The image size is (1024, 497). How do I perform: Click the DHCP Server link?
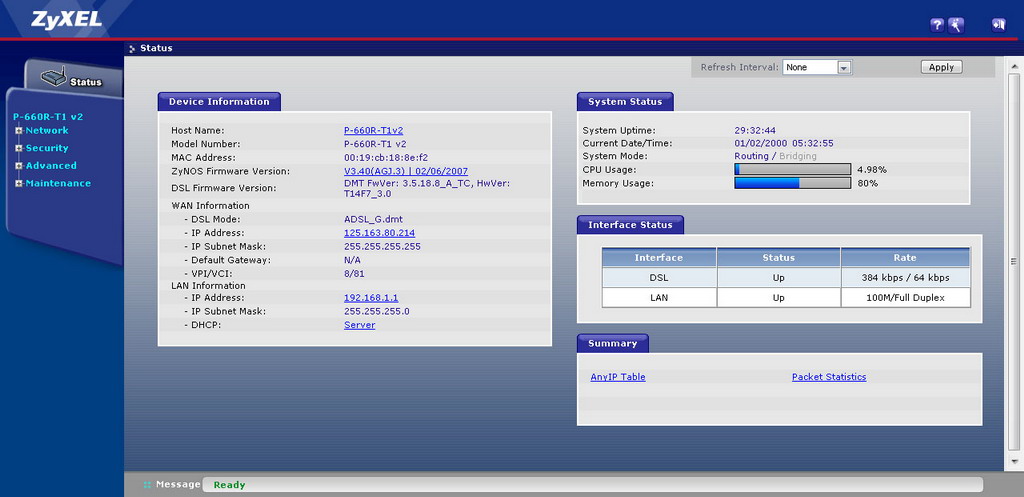[360, 325]
